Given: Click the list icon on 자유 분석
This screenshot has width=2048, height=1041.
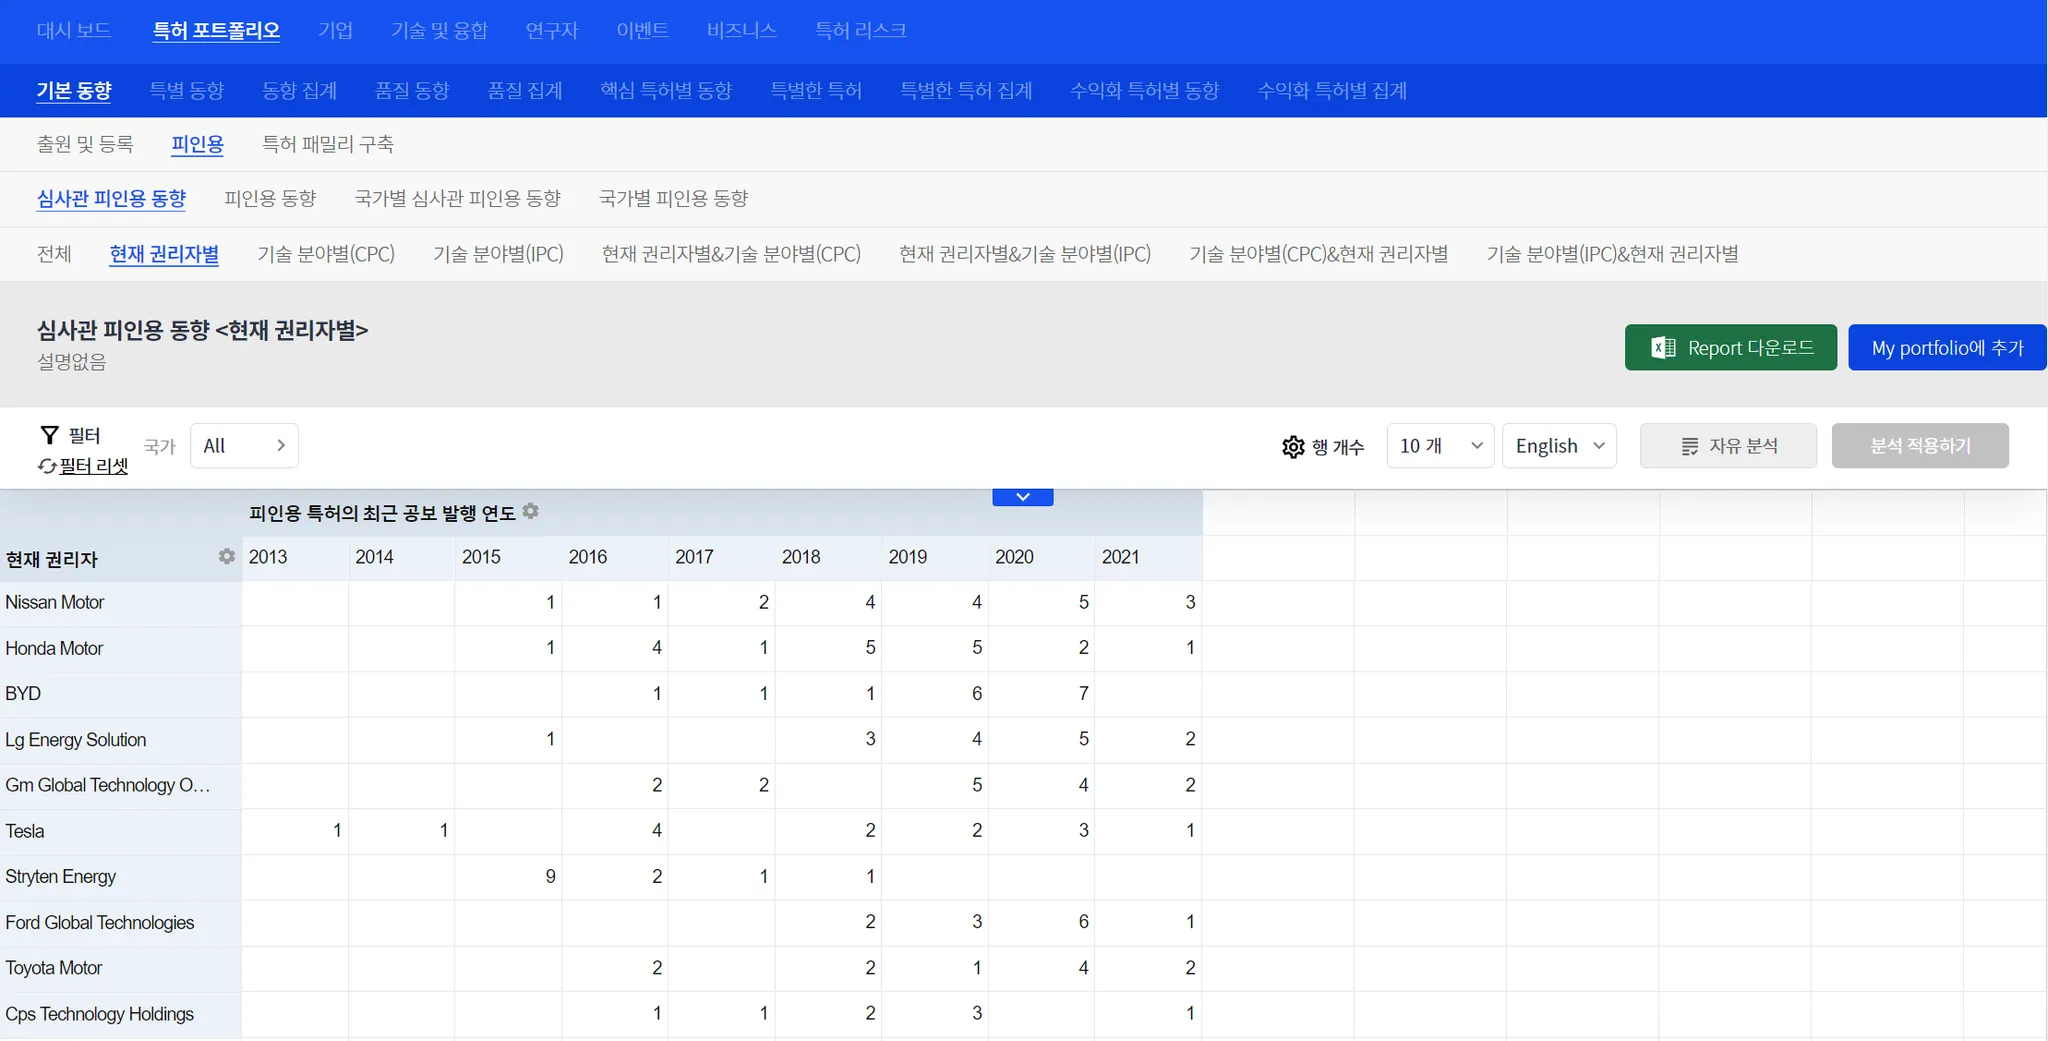Looking at the screenshot, I should (x=1690, y=446).
